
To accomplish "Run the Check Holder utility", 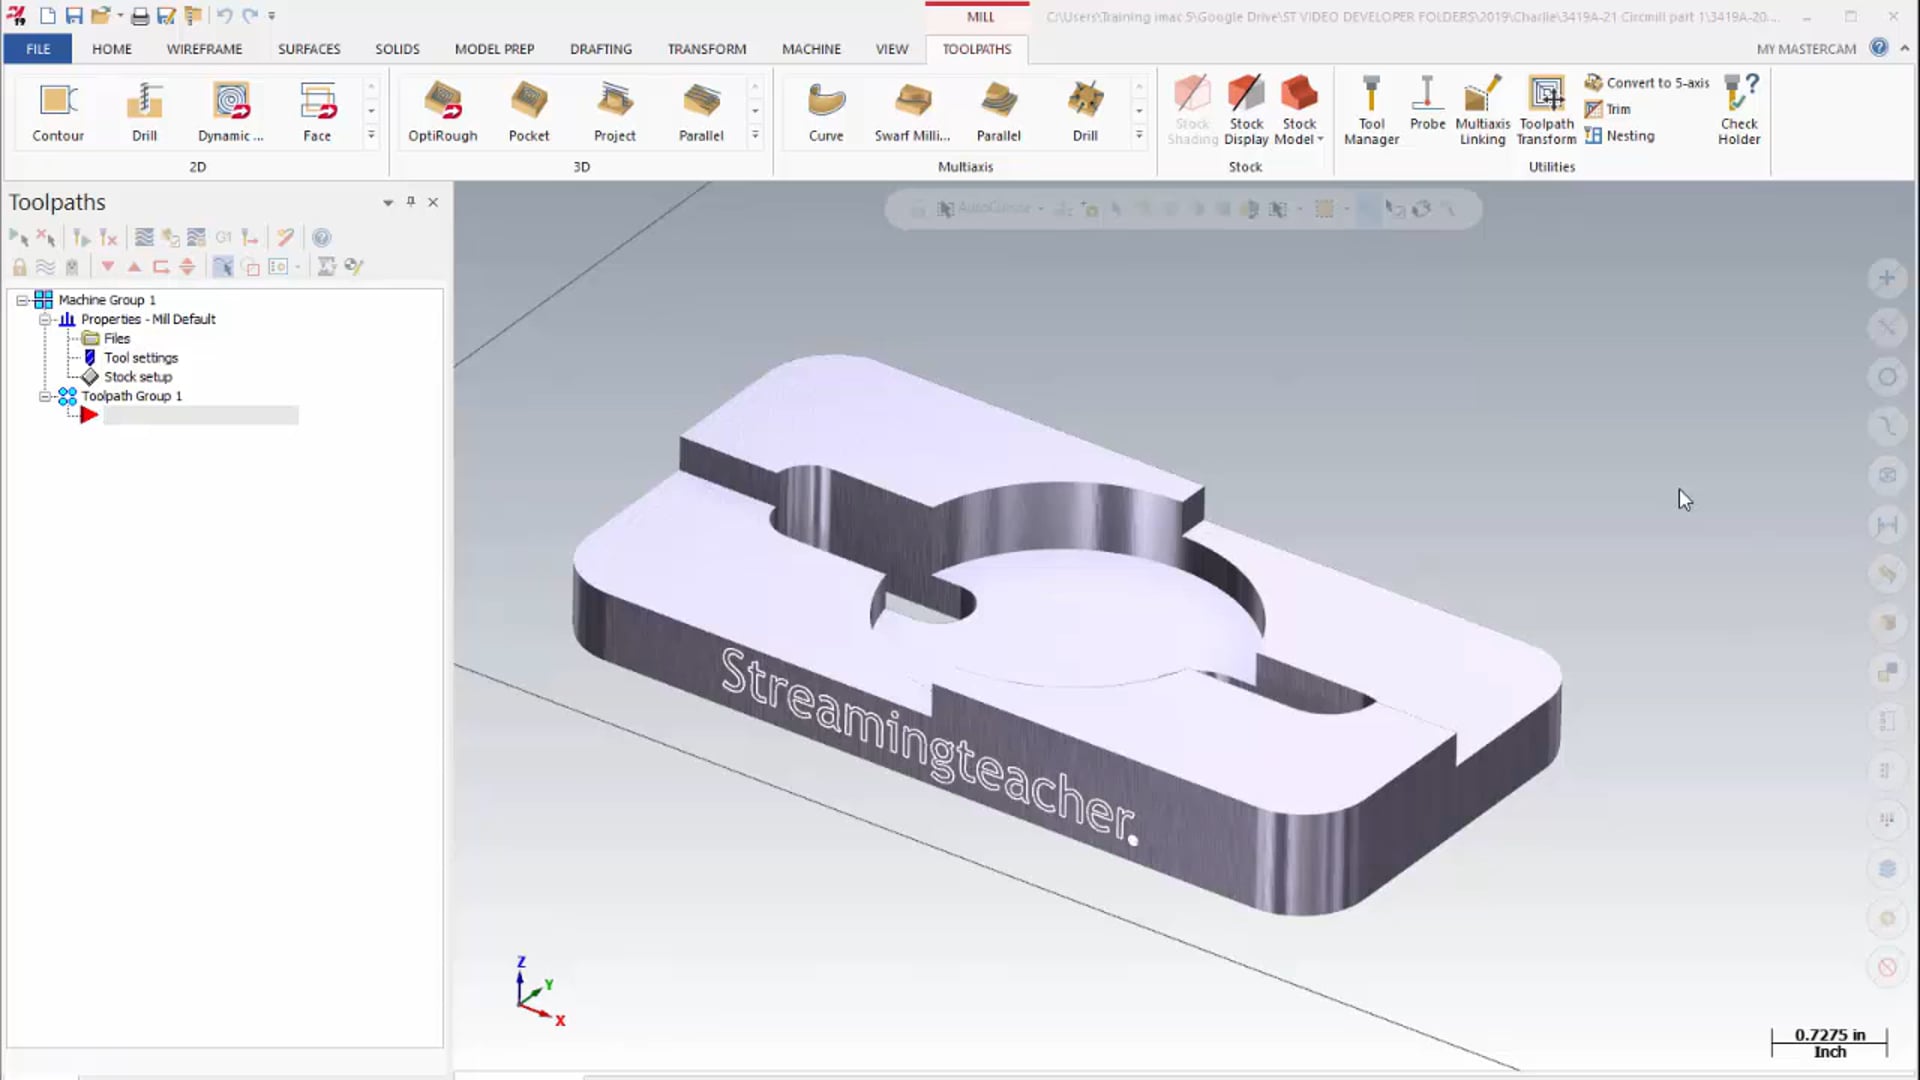I will pyautogui.click(x=1739, y=111).
